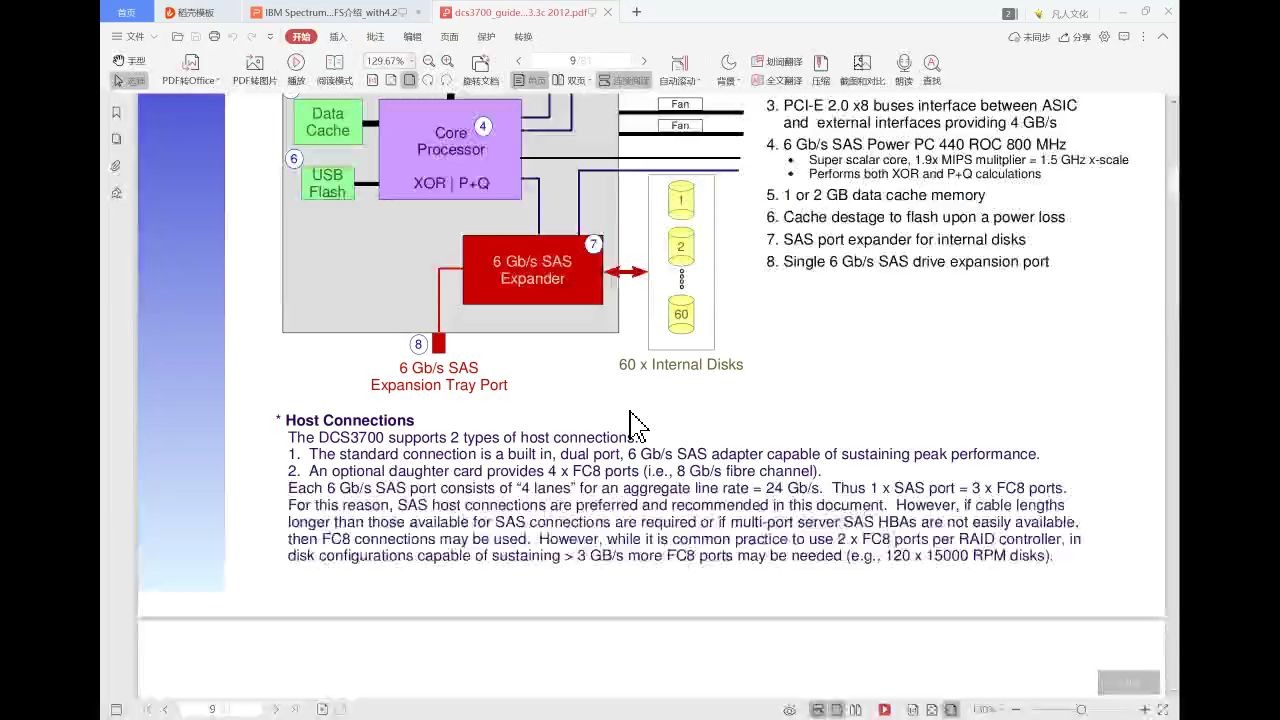Go to next page in toolbar
Viewport: 1280px width, 720px height.
point(643,61)
